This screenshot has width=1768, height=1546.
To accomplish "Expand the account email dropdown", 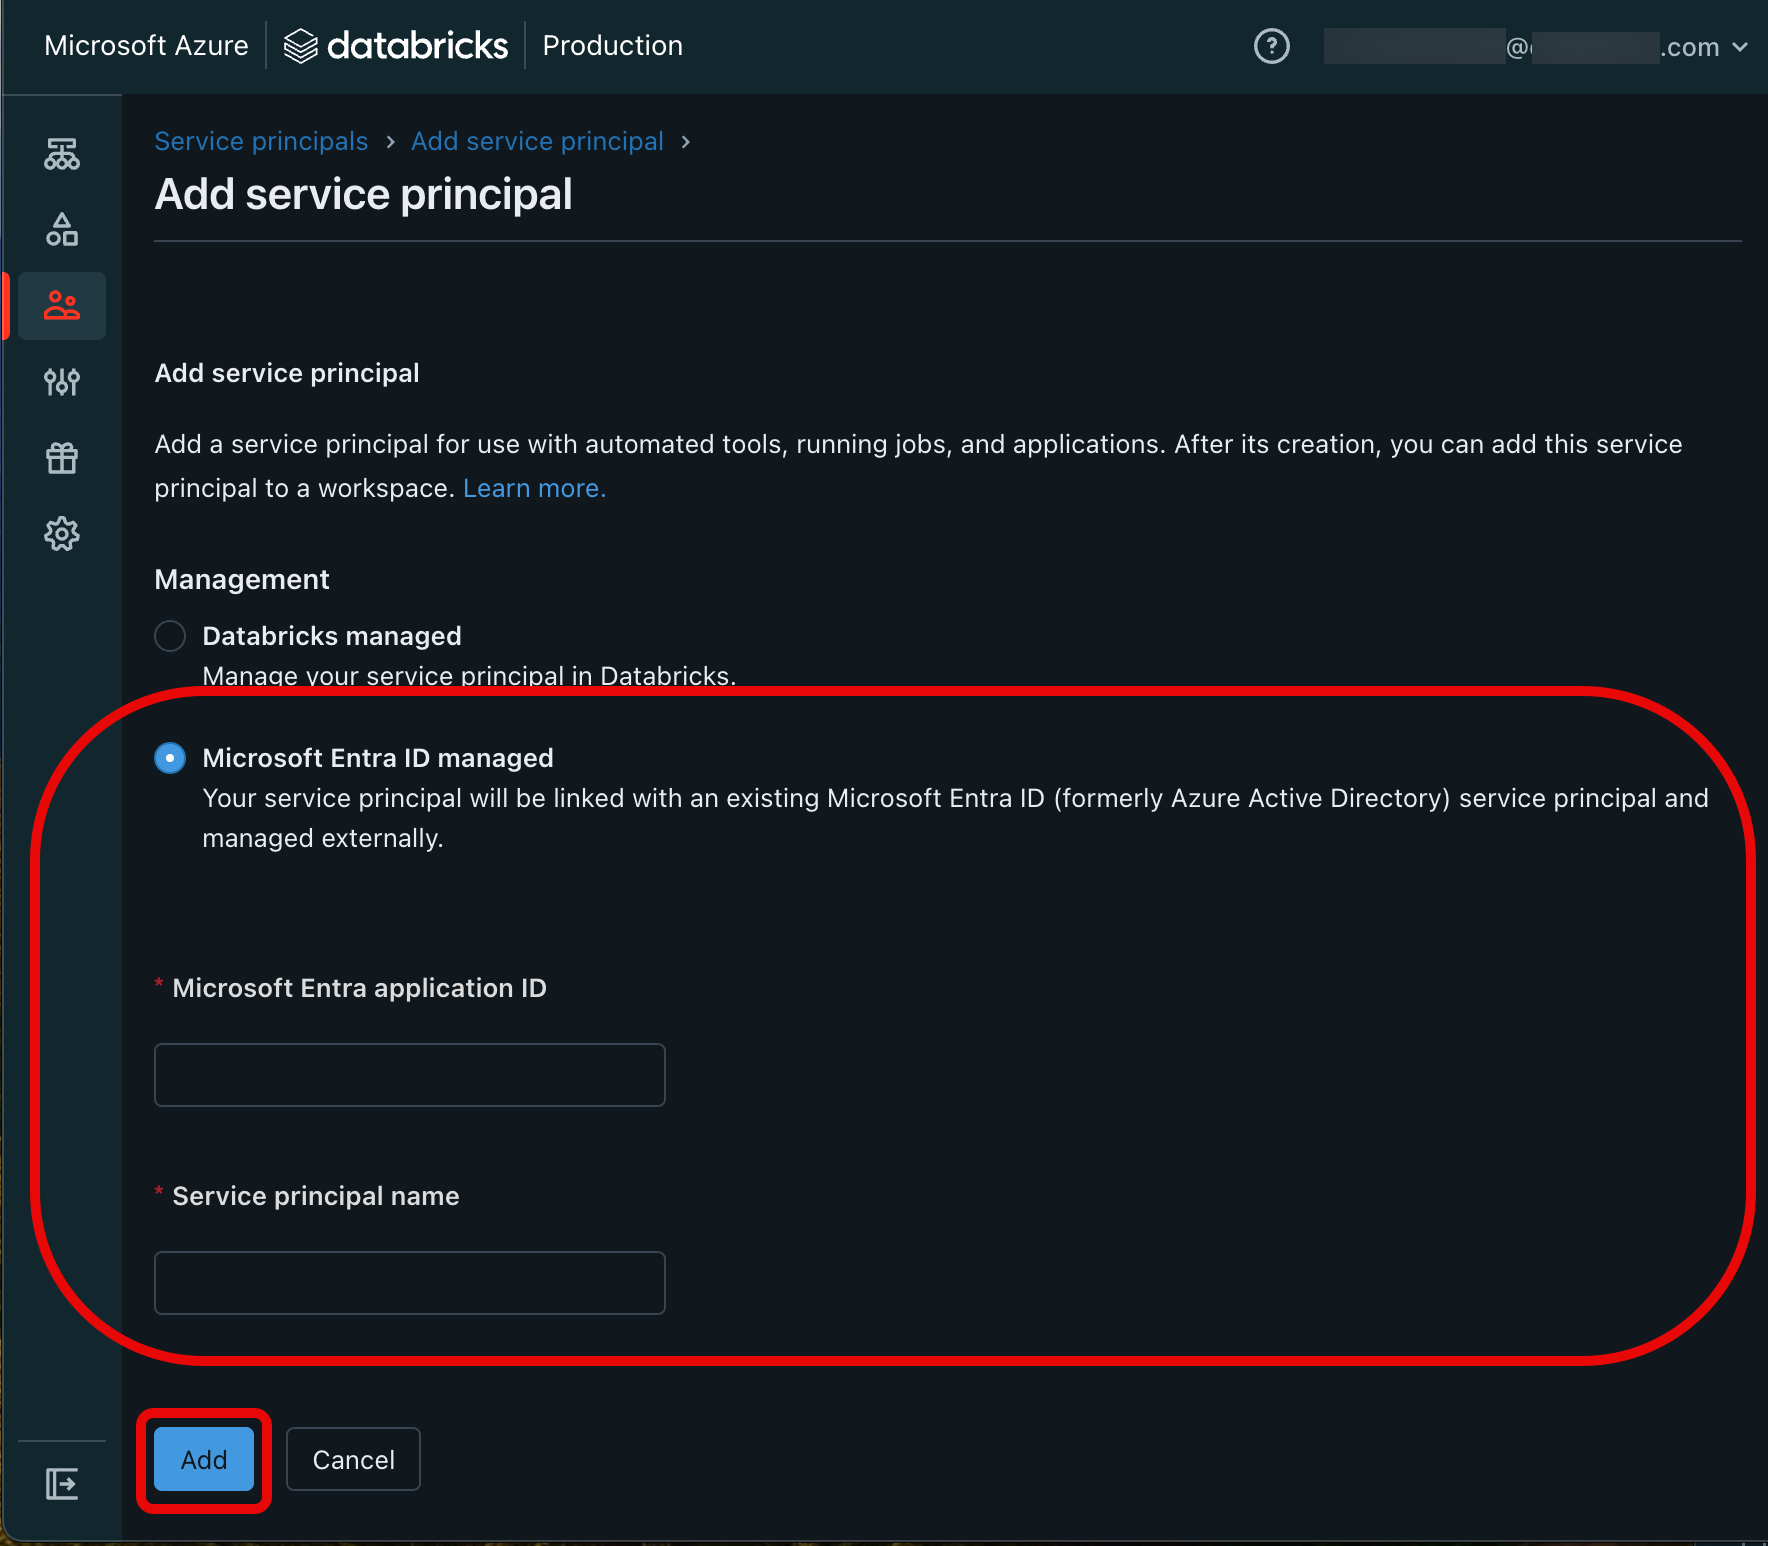I will 1536,47.
